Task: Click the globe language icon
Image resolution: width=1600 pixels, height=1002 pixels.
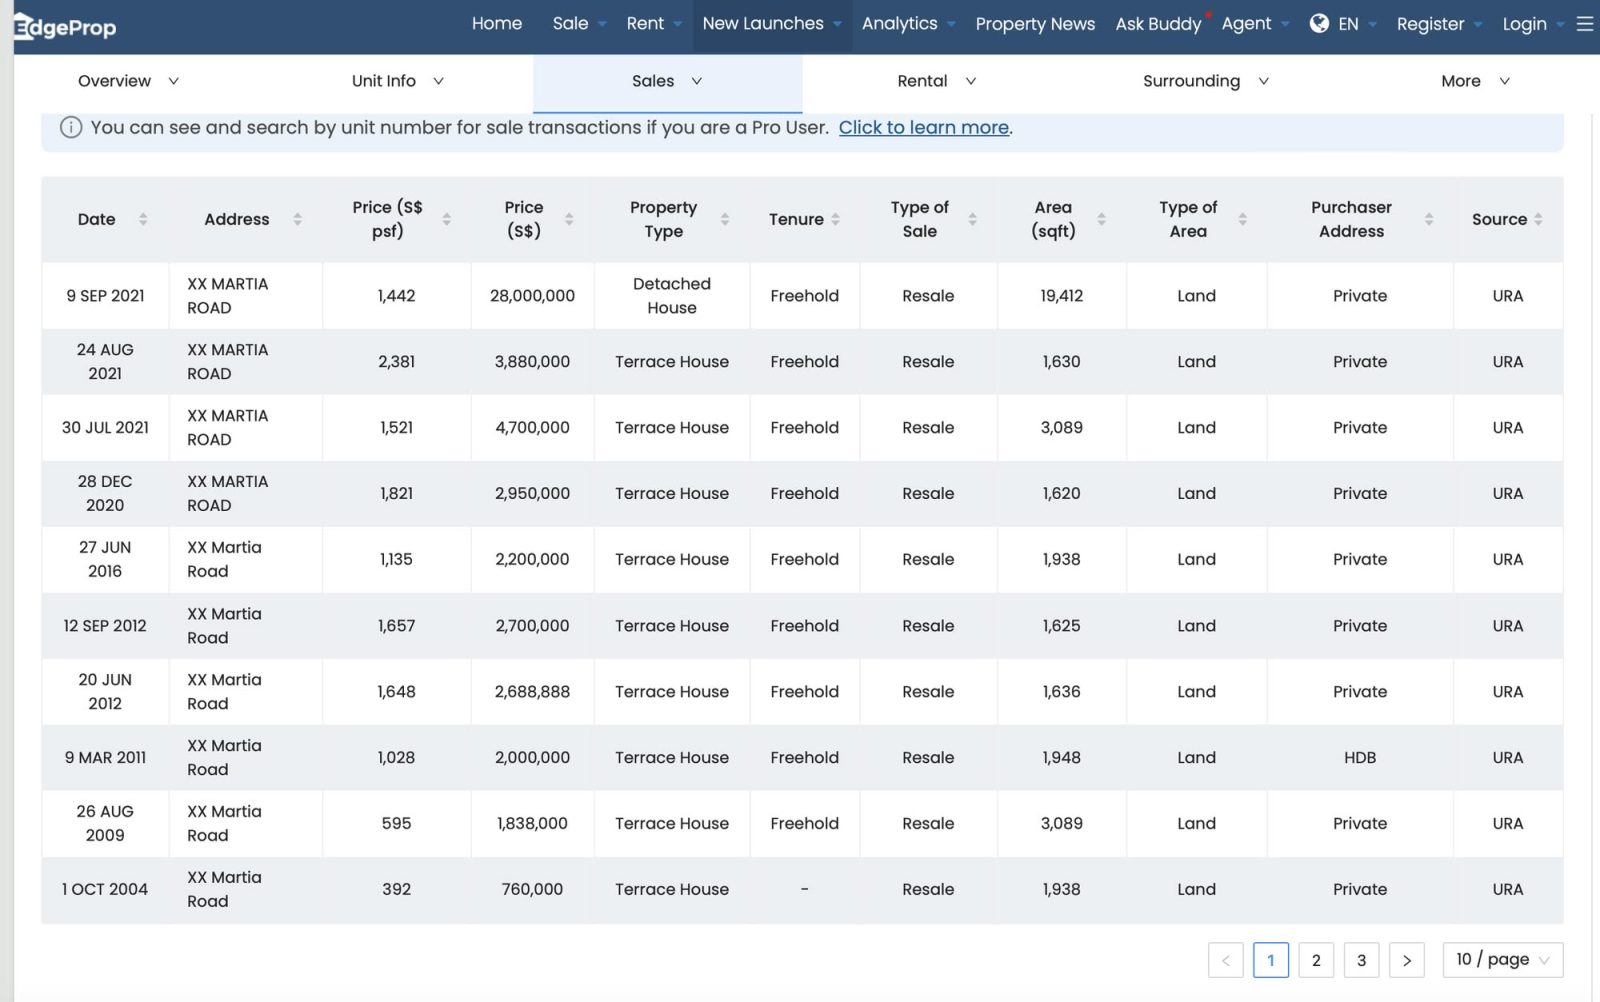Action: tap(1319, 23)
